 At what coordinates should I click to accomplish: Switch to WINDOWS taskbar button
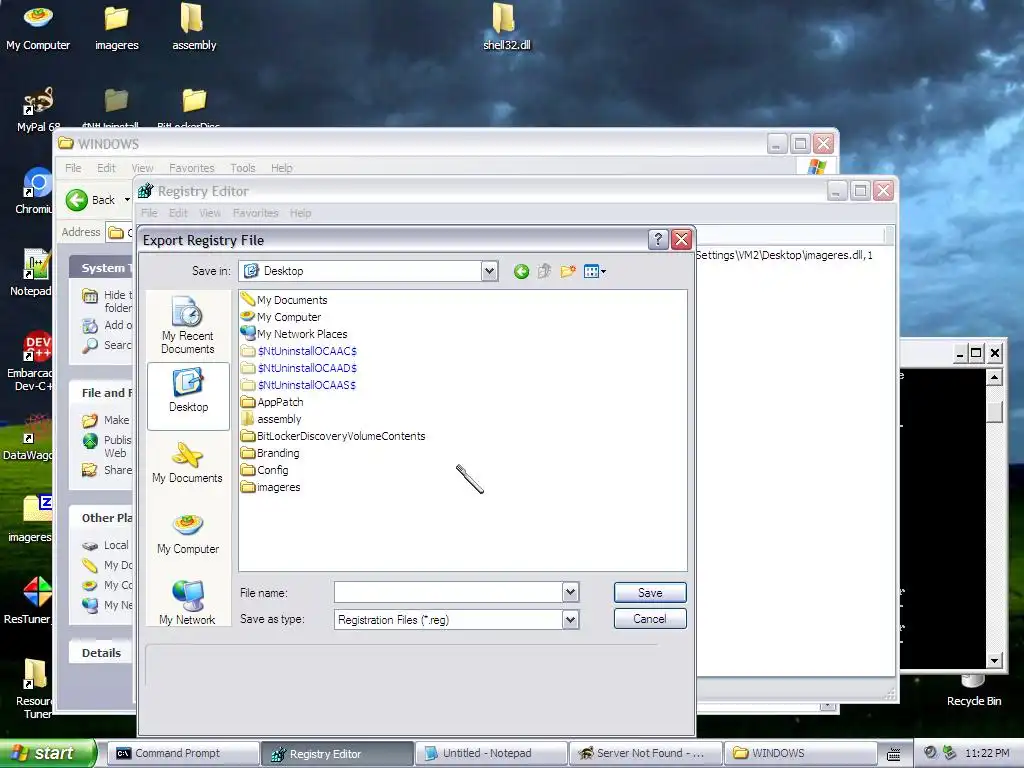[800, 754]
